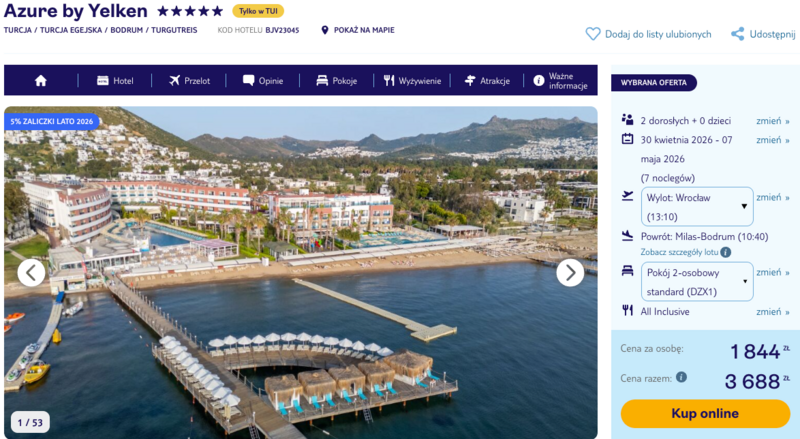800x439 pixels.
Task: Click the 'Tylko w TUI' badge
Action: click(258, 11)
